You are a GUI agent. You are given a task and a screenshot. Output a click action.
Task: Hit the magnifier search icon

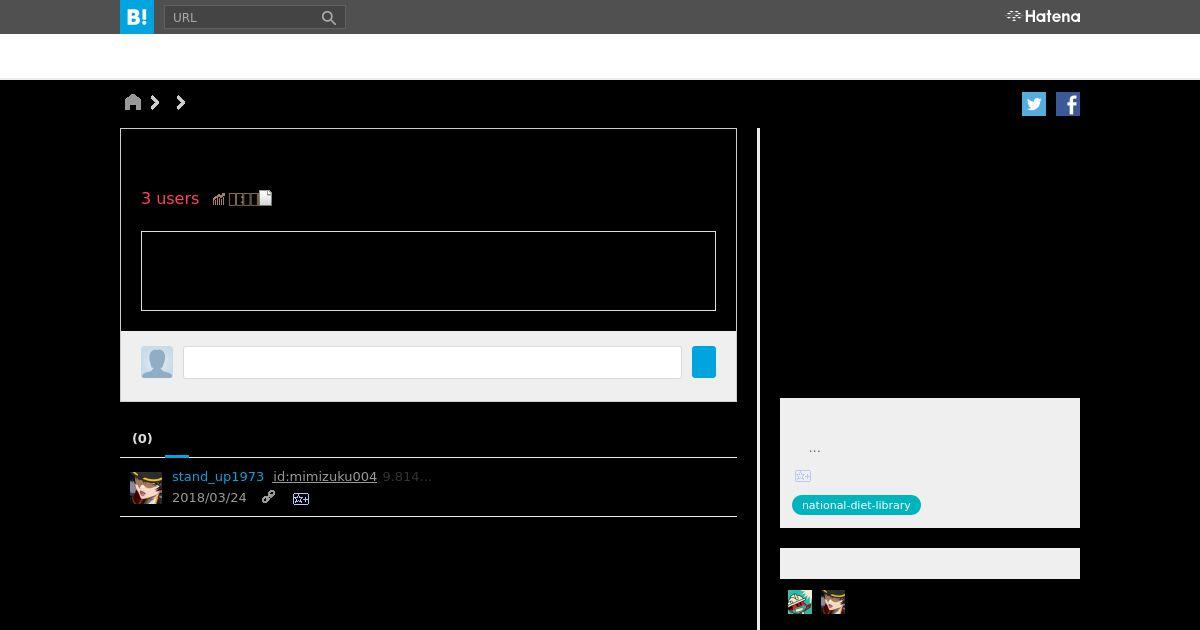pos(329,17)
